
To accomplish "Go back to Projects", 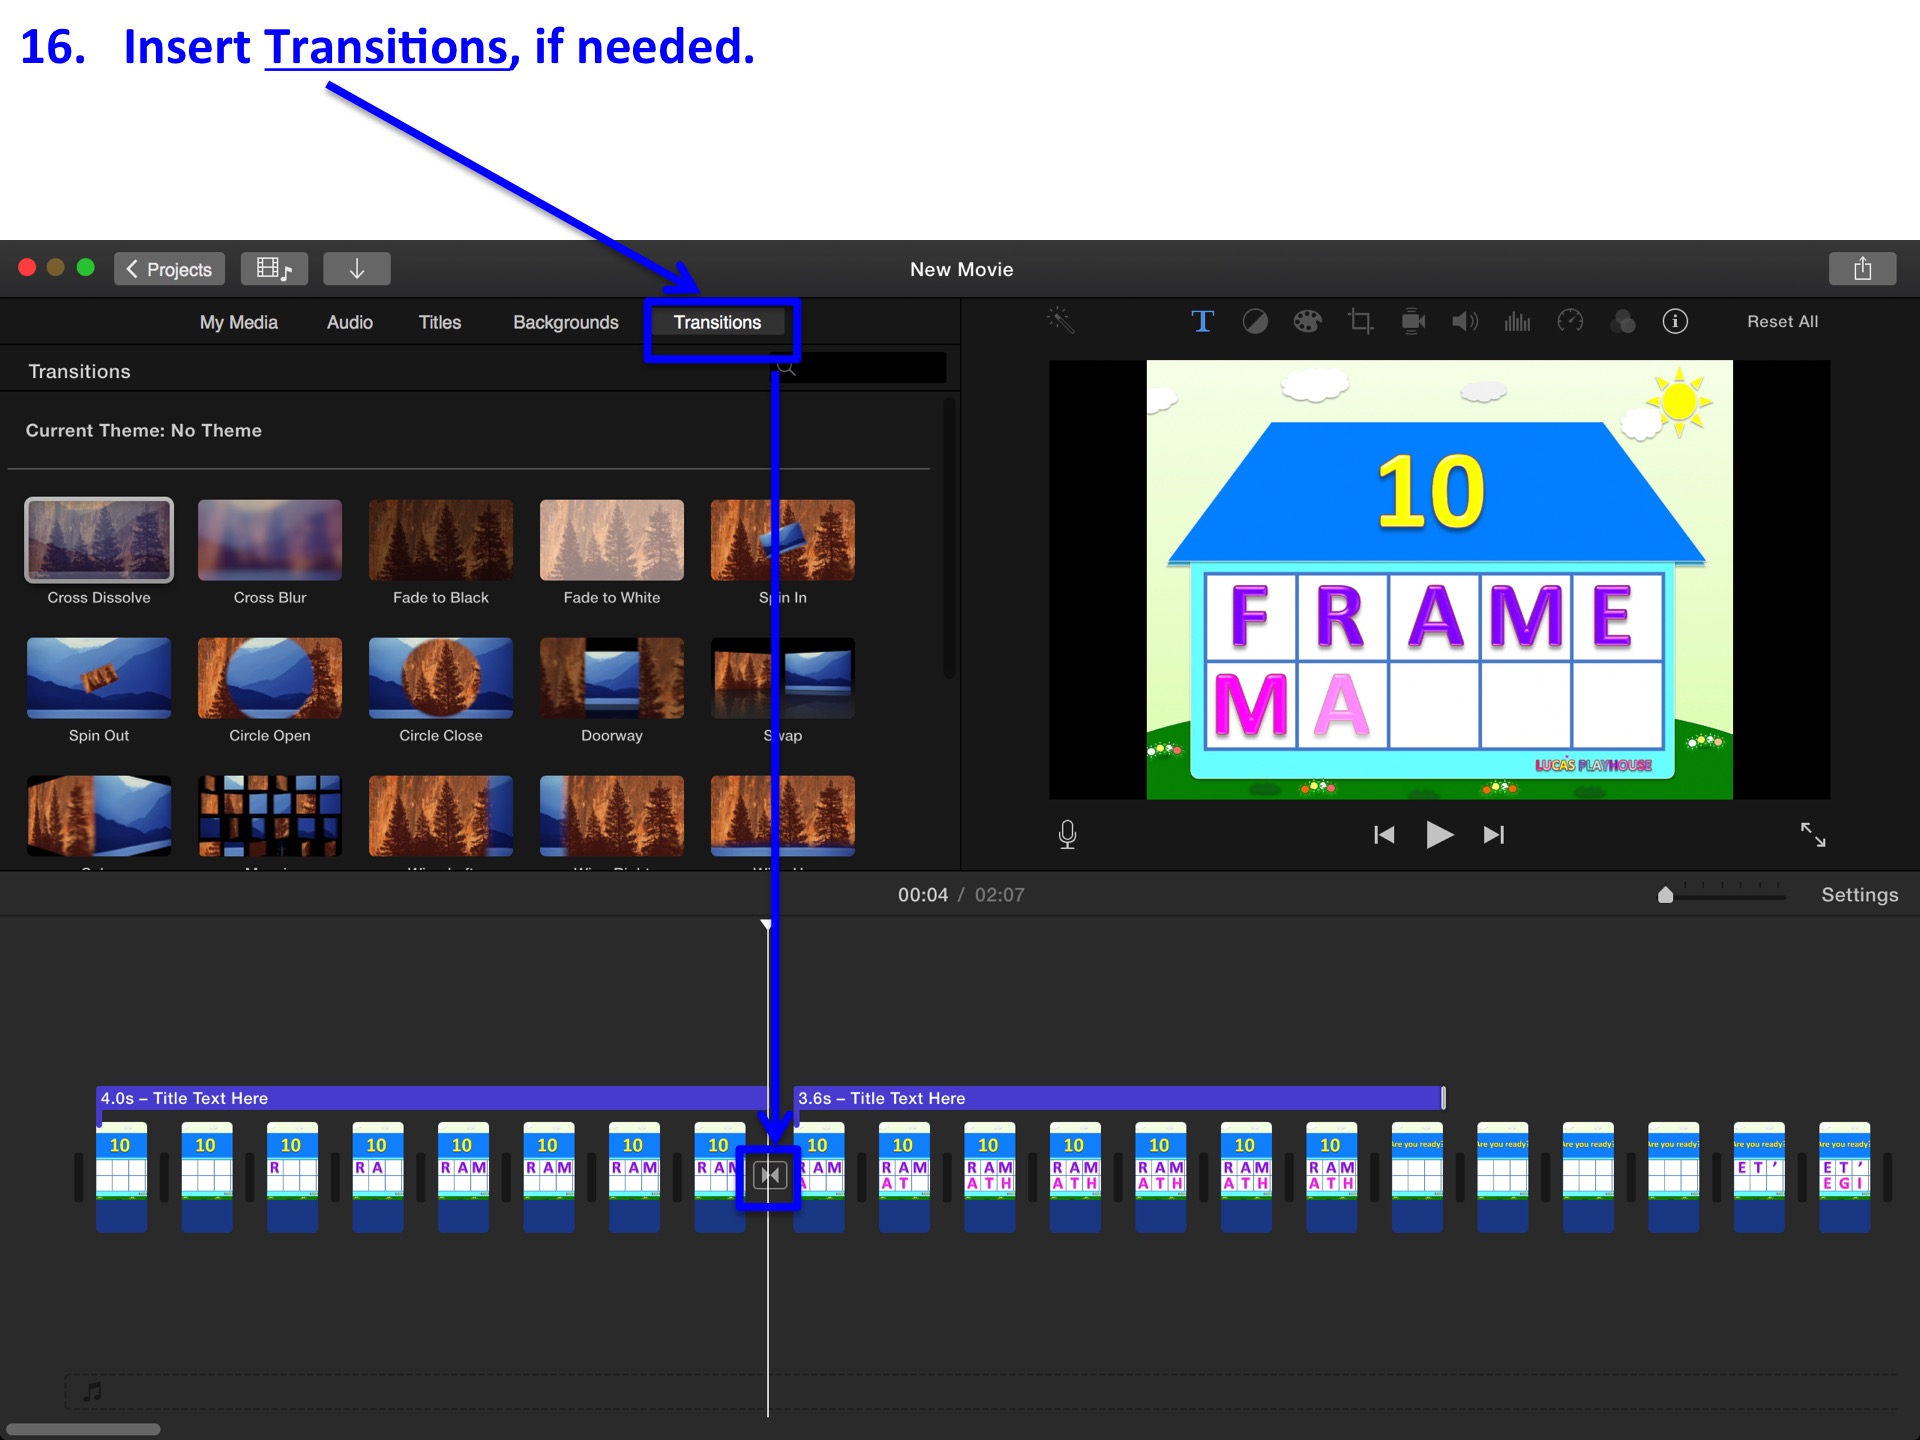I will (169, 269).
